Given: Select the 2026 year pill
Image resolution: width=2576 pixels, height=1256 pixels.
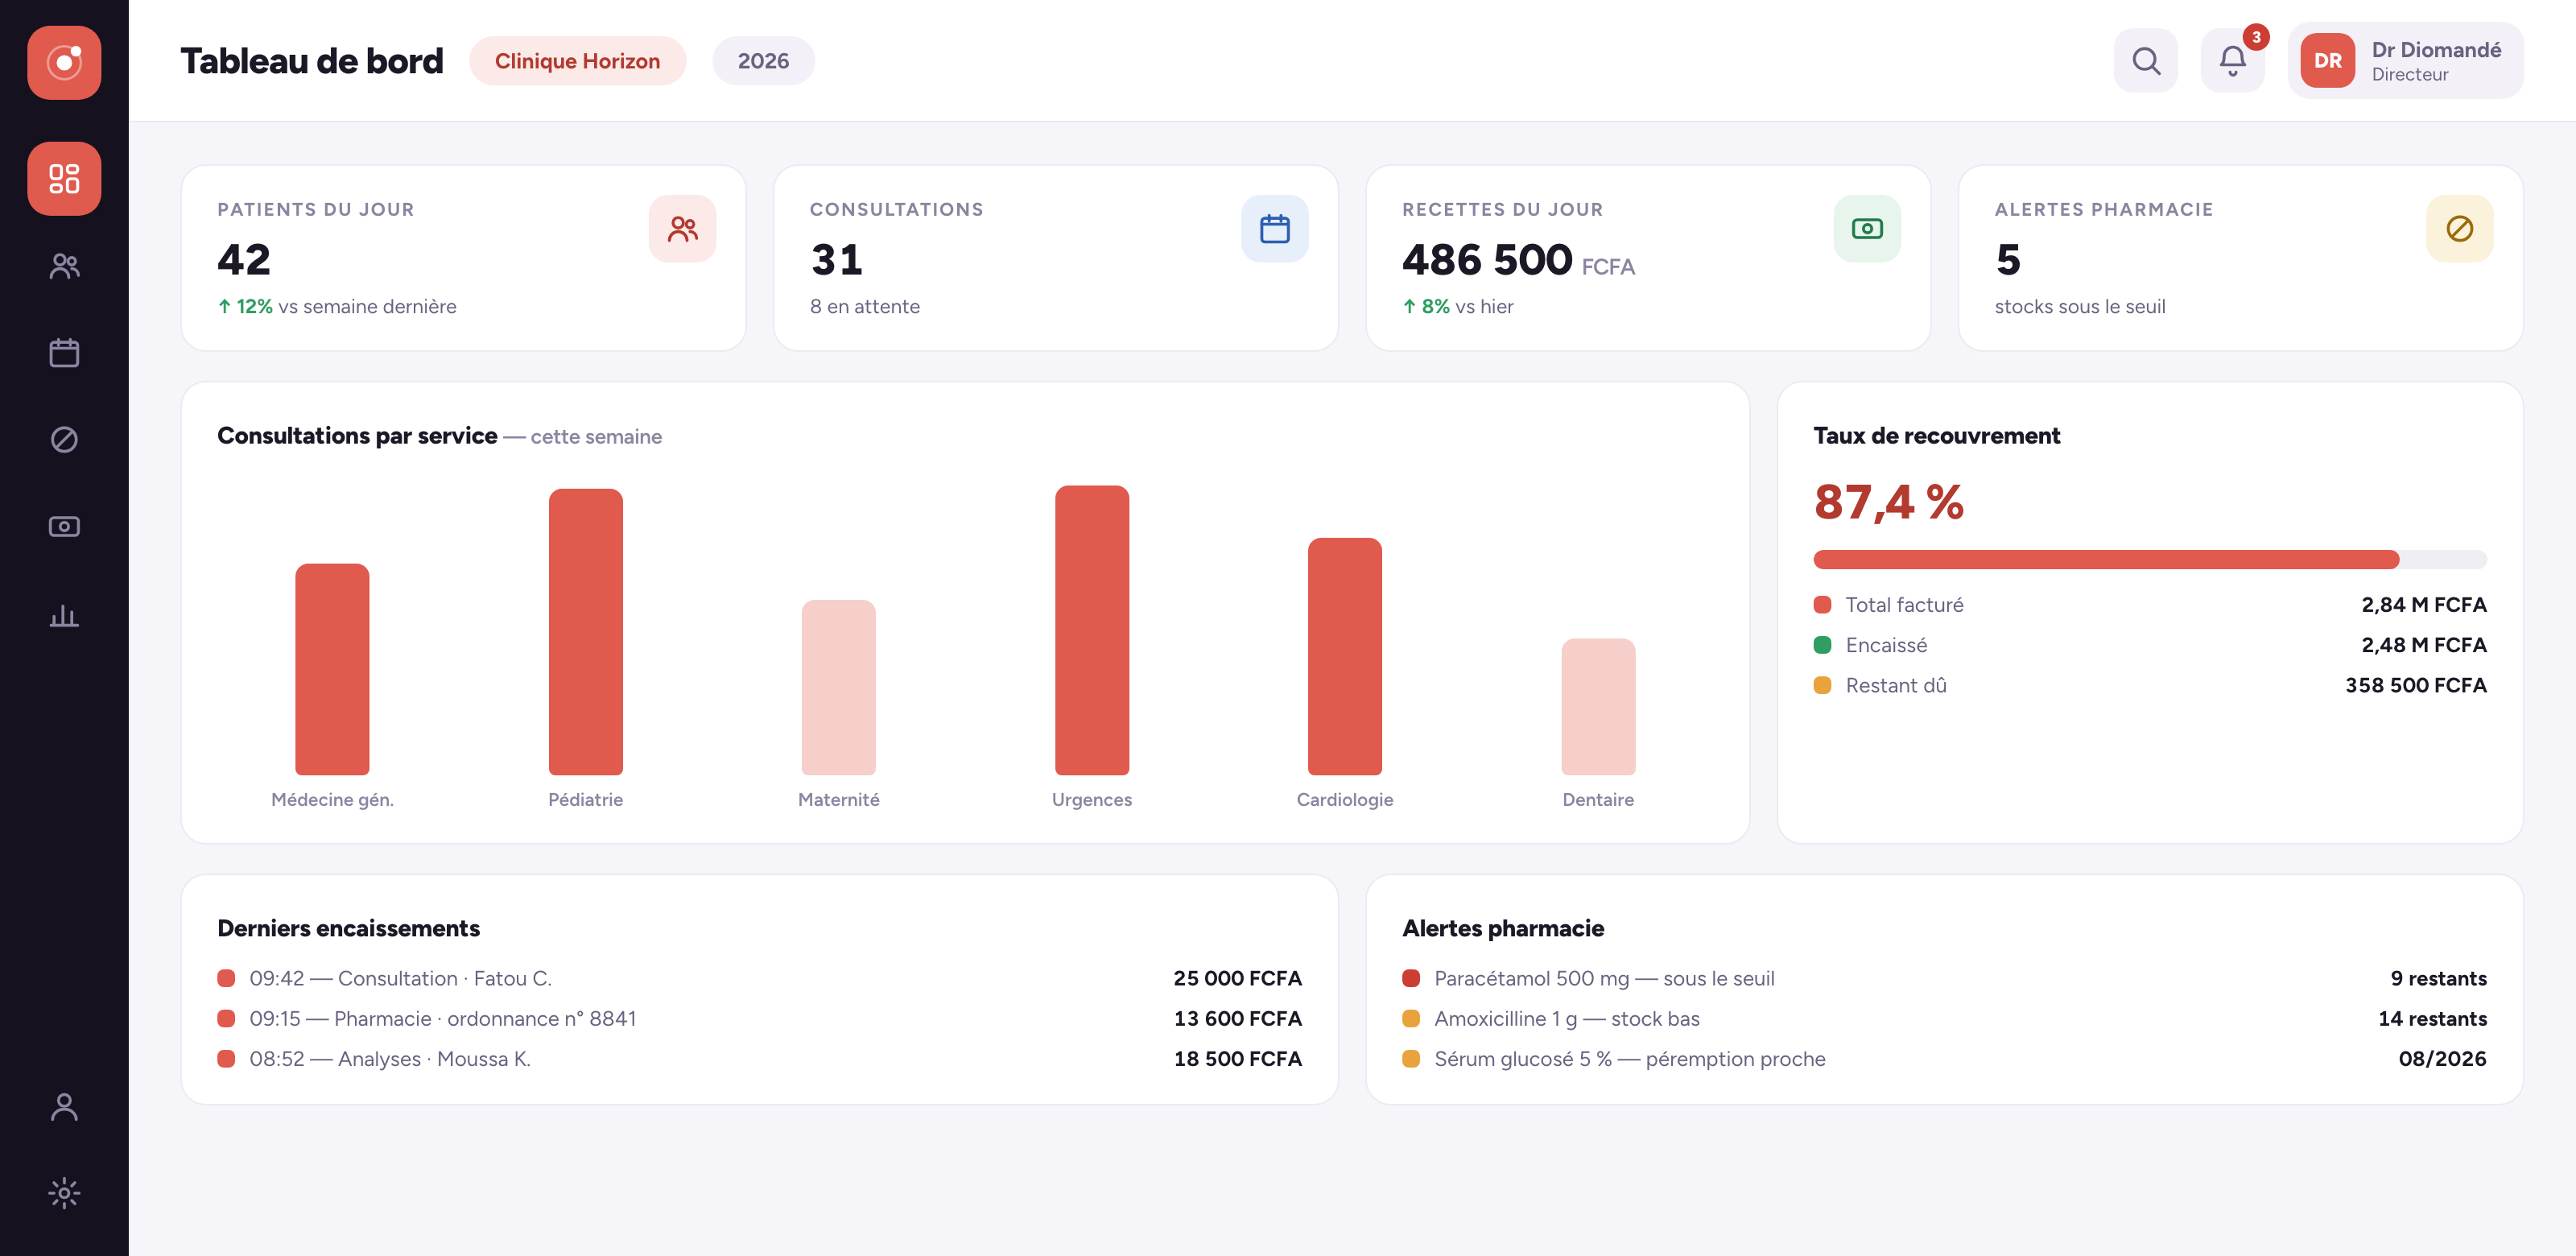Looking at the screenshot, I should pos(763,61).
